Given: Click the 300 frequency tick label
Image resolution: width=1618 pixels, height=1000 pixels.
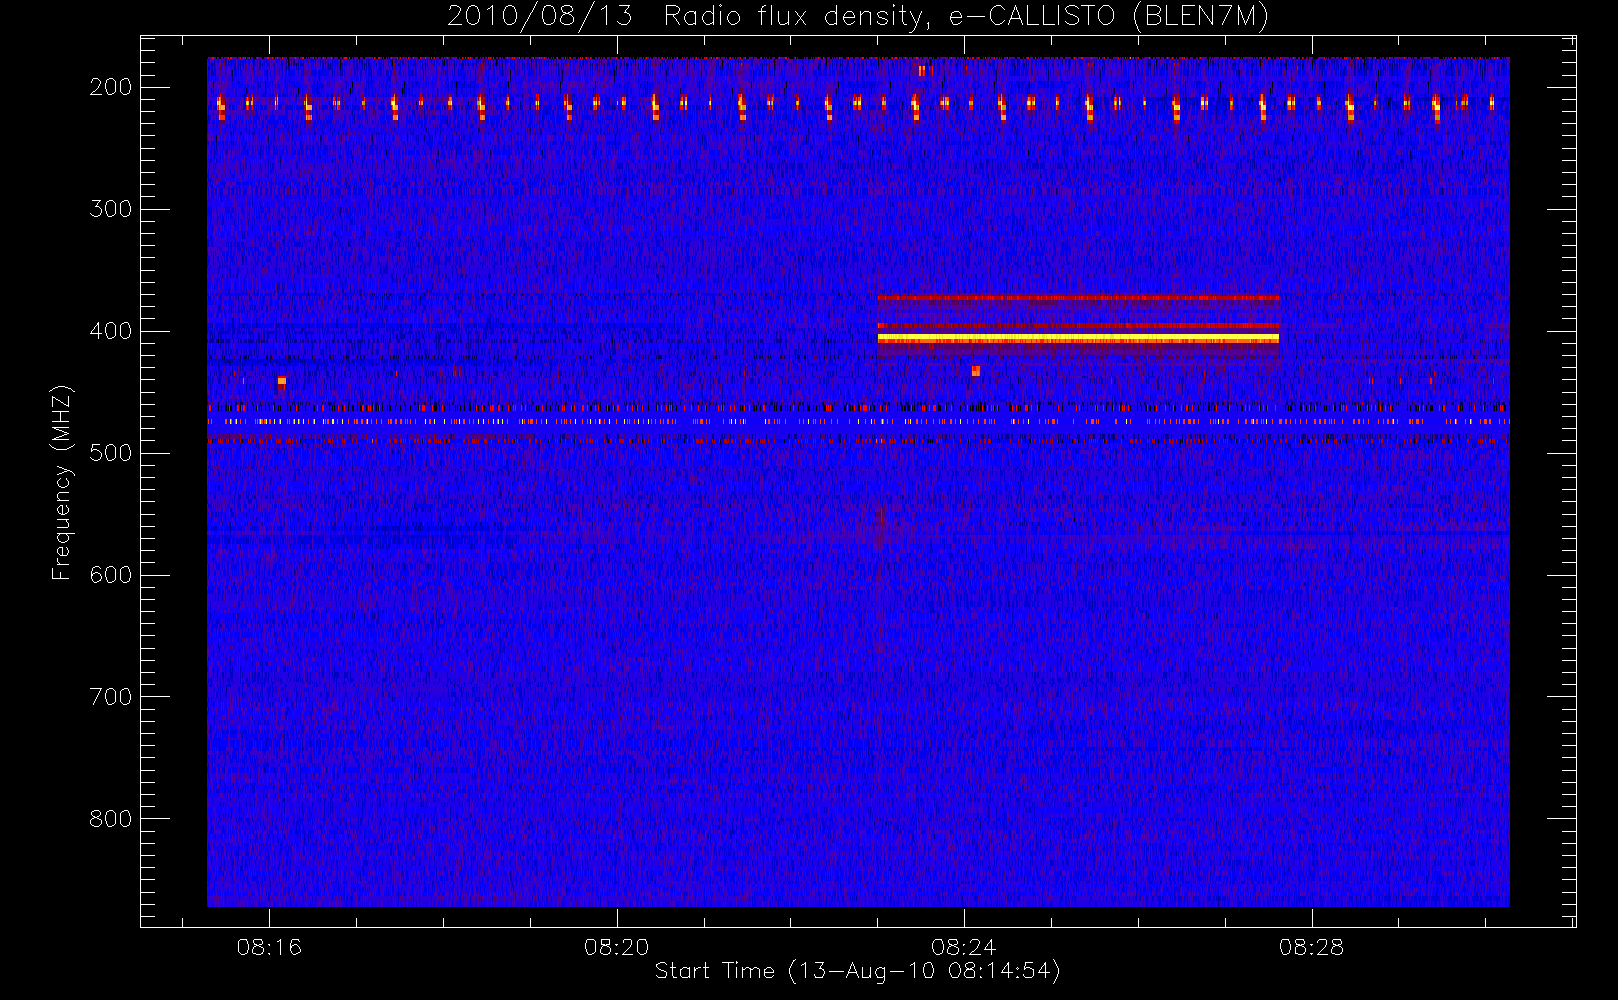Looking at the screenshot, I should click(x=111, y=209).
